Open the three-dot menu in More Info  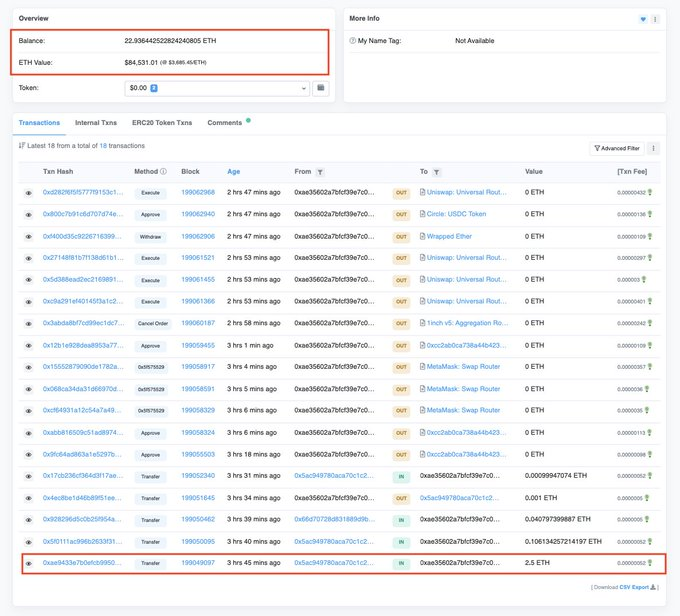tap(655, 19)
